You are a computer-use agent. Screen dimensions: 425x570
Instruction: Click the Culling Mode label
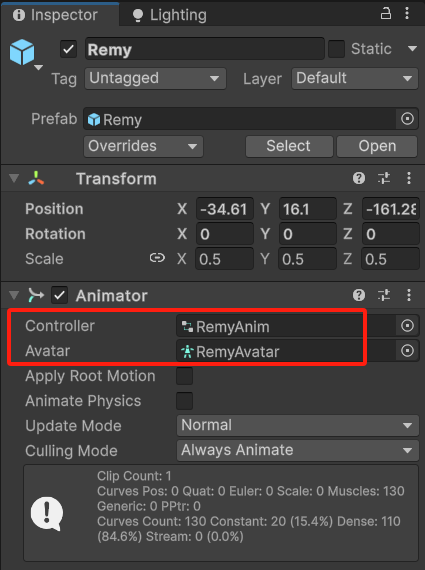(x=71, y=451)
